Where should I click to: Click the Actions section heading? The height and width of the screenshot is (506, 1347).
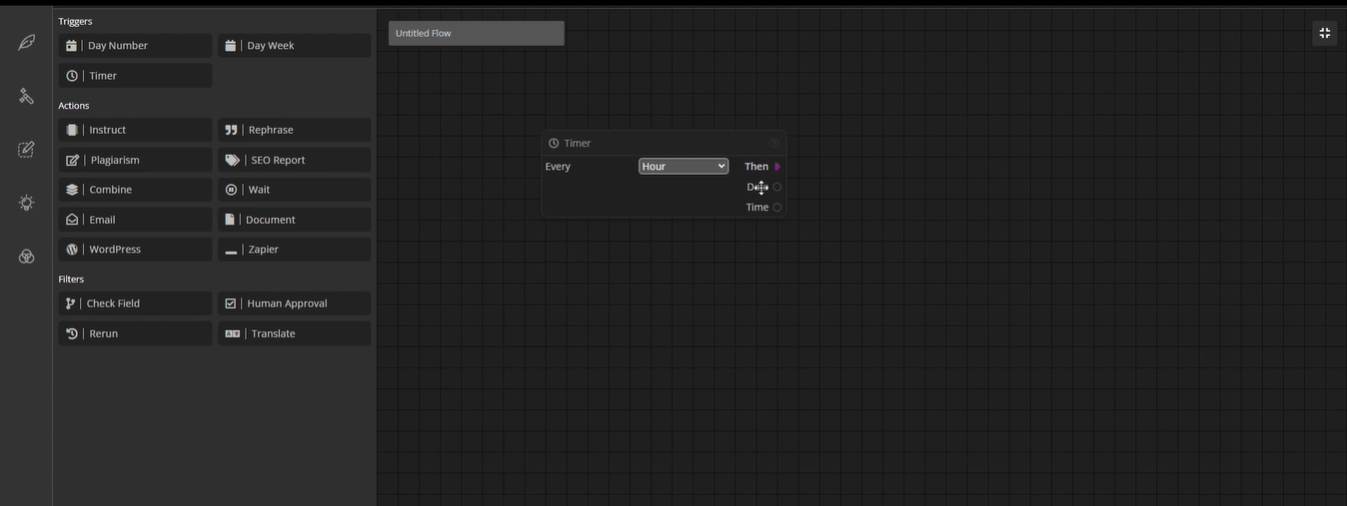(x=74, y=105)
